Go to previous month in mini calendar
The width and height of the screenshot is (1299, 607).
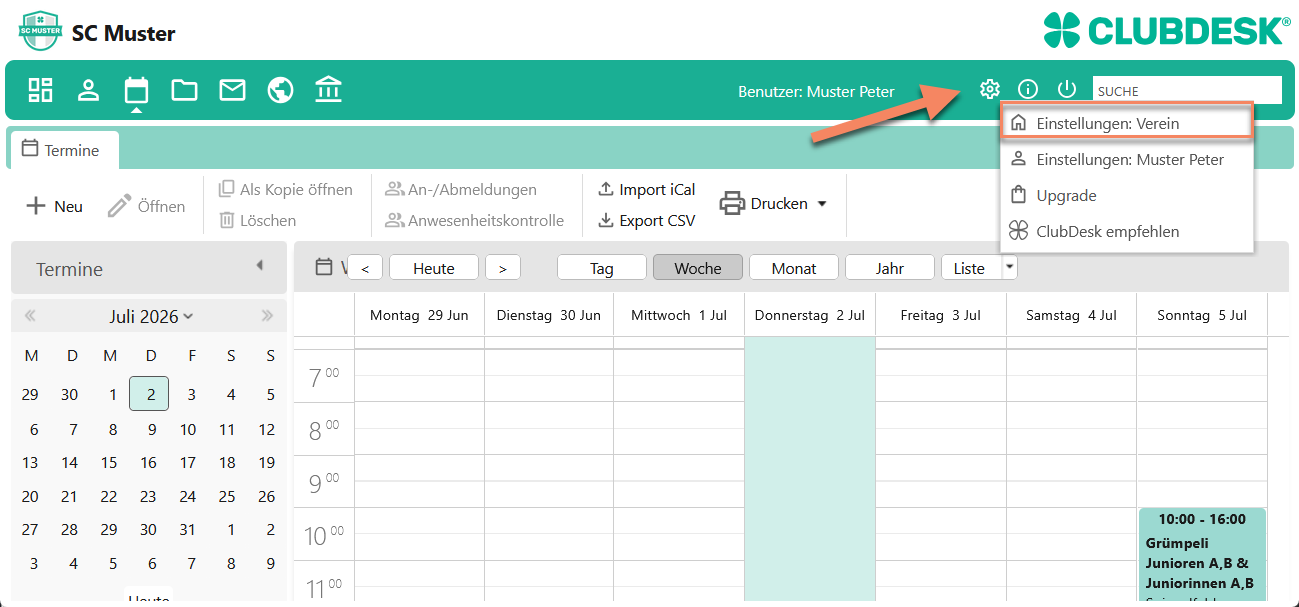(x=30, y=316)
